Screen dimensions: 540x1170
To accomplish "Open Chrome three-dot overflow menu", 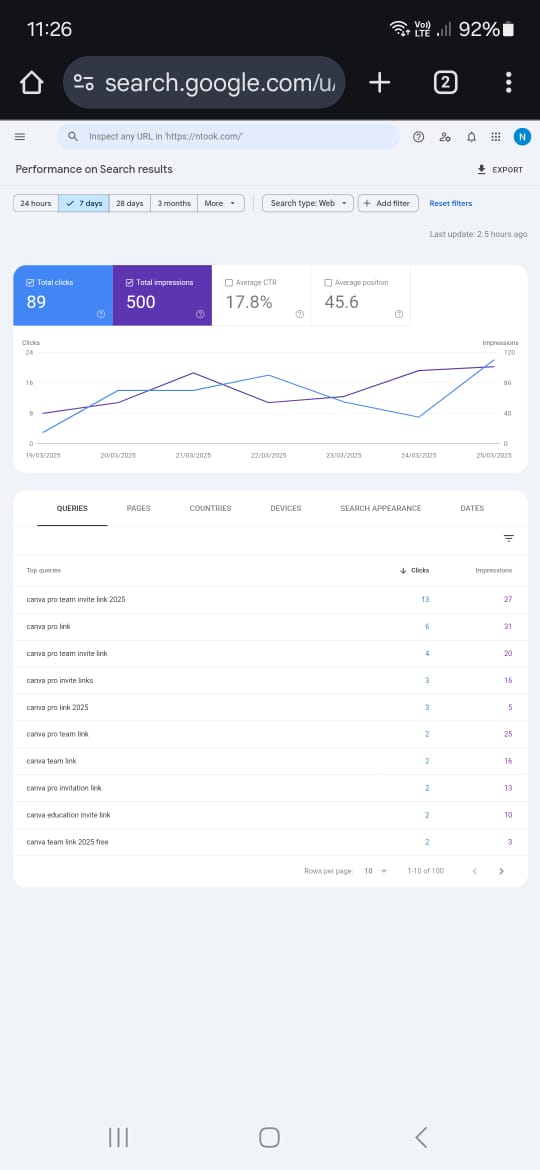I will (x=509, y=83).
